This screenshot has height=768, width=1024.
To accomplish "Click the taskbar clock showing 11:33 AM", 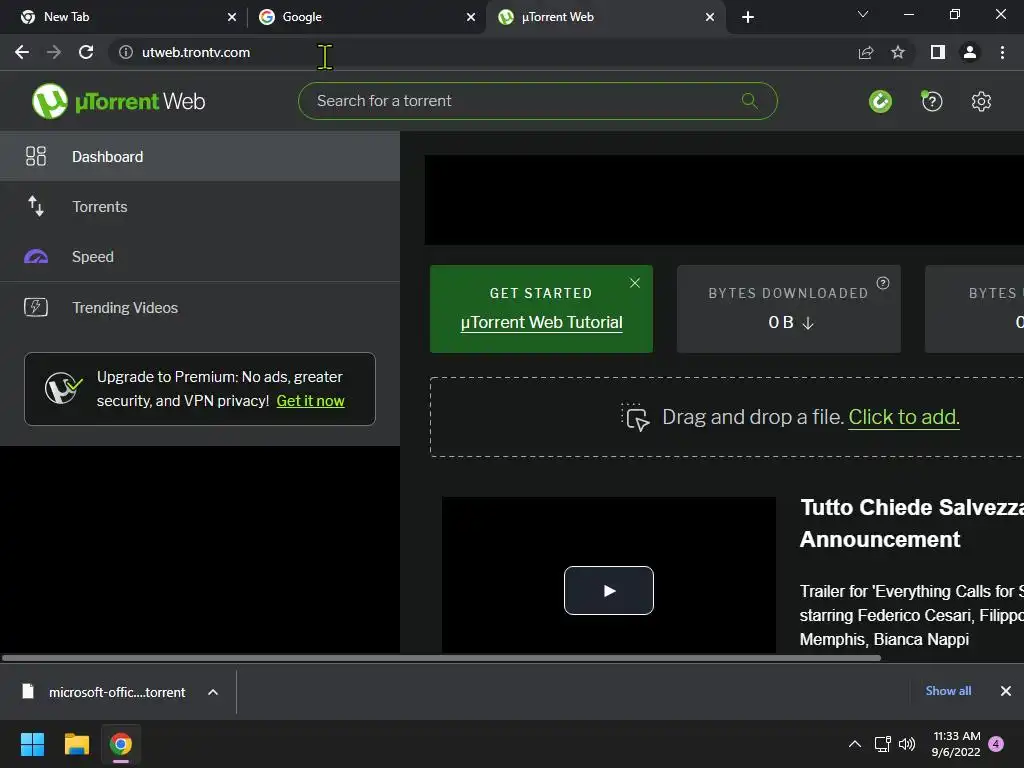I will pos(956,744).
